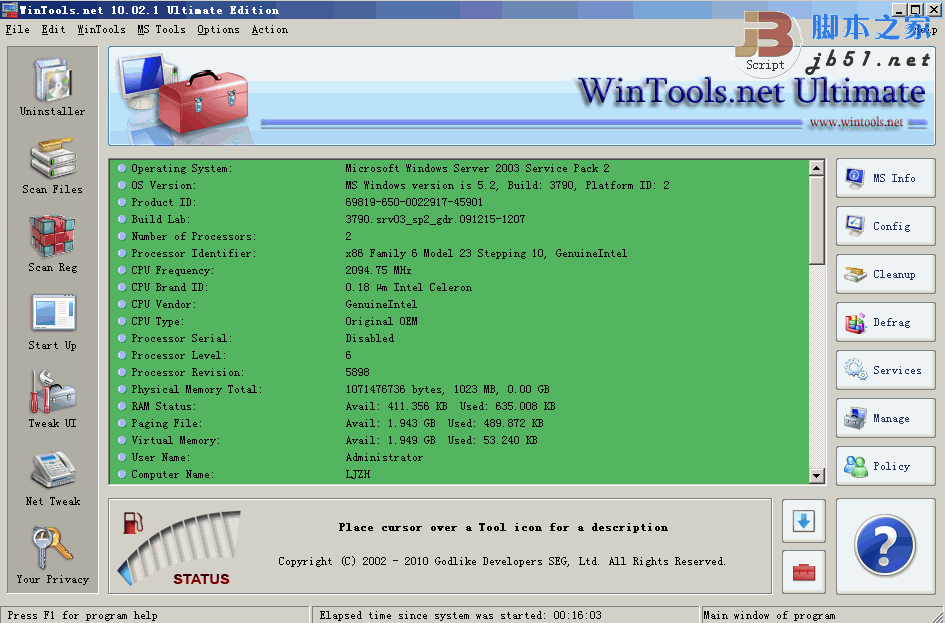Select the 'OS Version:' row label
Screen dimensions: 945x623
[163, 185]
